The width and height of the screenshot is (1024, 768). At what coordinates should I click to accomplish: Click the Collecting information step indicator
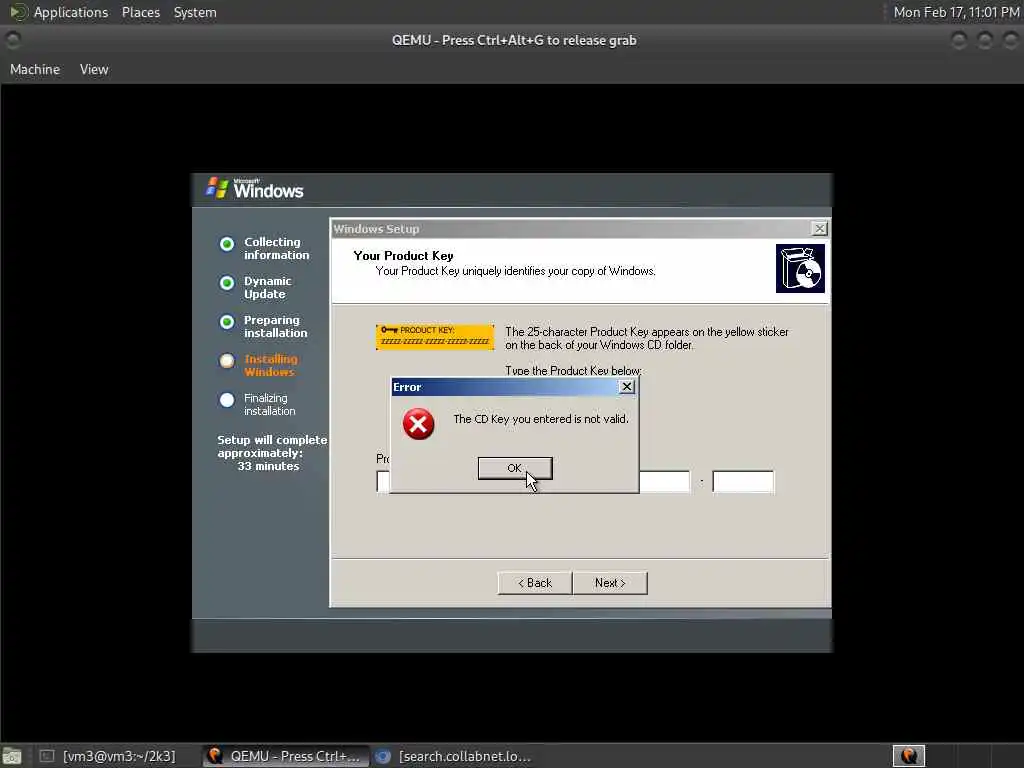pos(227,244)
